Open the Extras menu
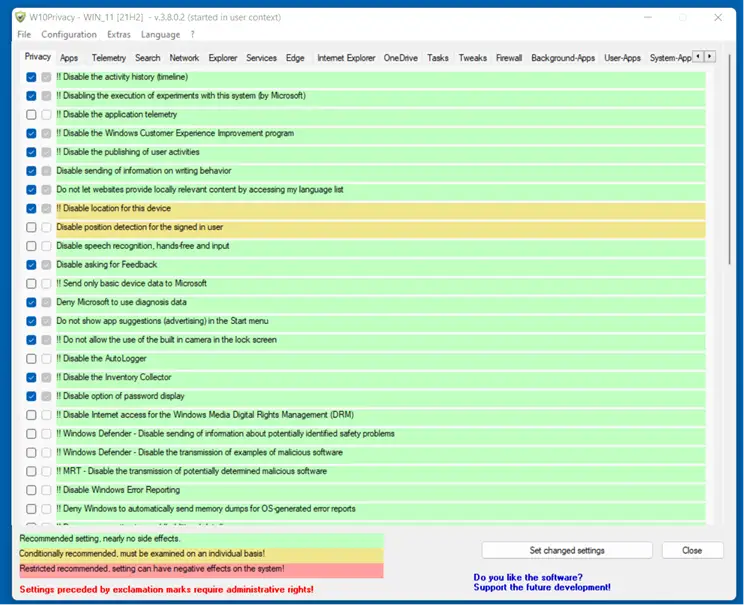Viewport: 744px width, 605px height. [x=119, y=34]
